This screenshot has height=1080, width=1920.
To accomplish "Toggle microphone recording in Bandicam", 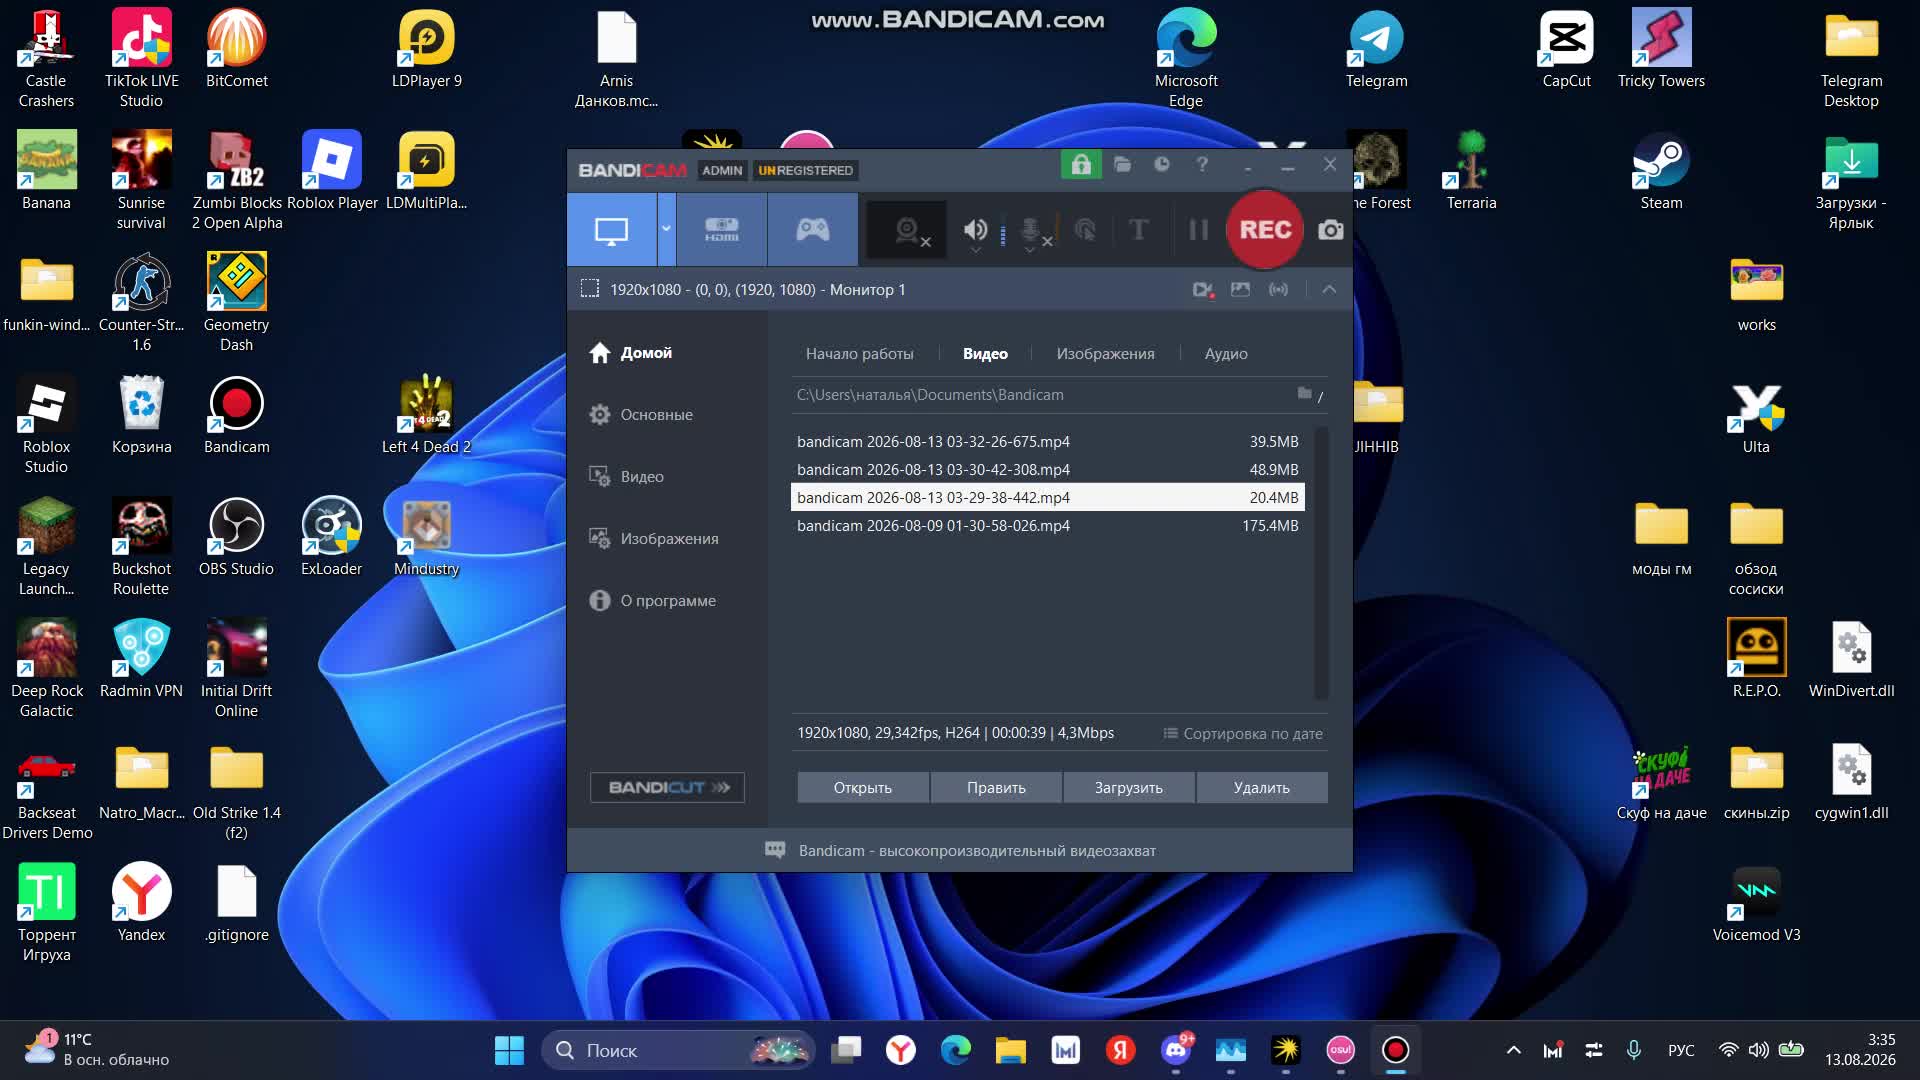I will pyautogui.click(x=1032, y=230).
